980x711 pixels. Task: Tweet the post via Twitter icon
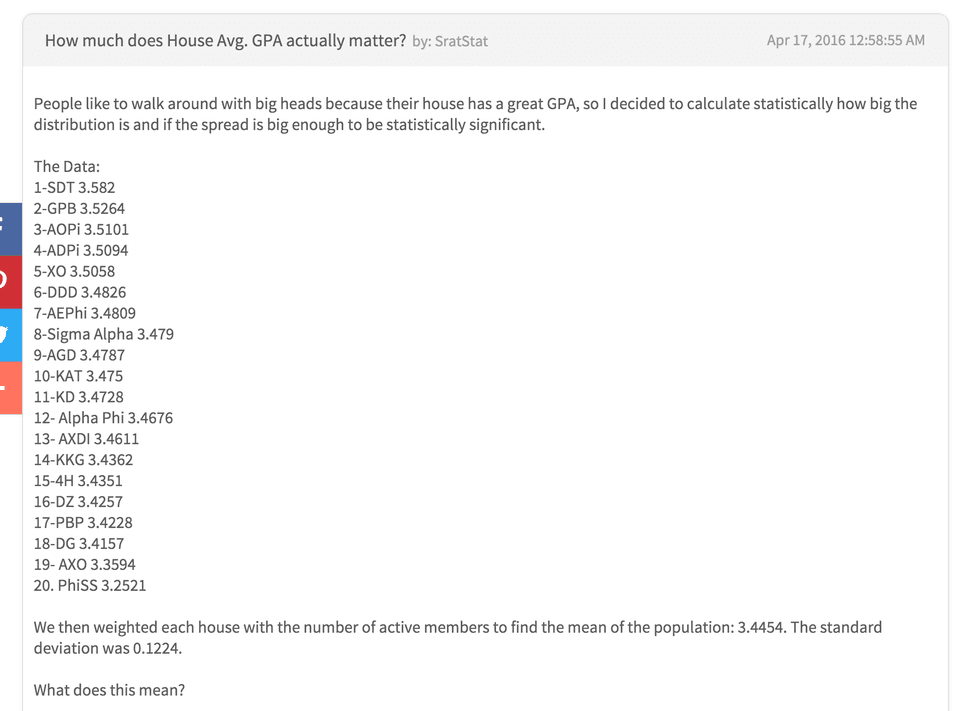(9, 334)
